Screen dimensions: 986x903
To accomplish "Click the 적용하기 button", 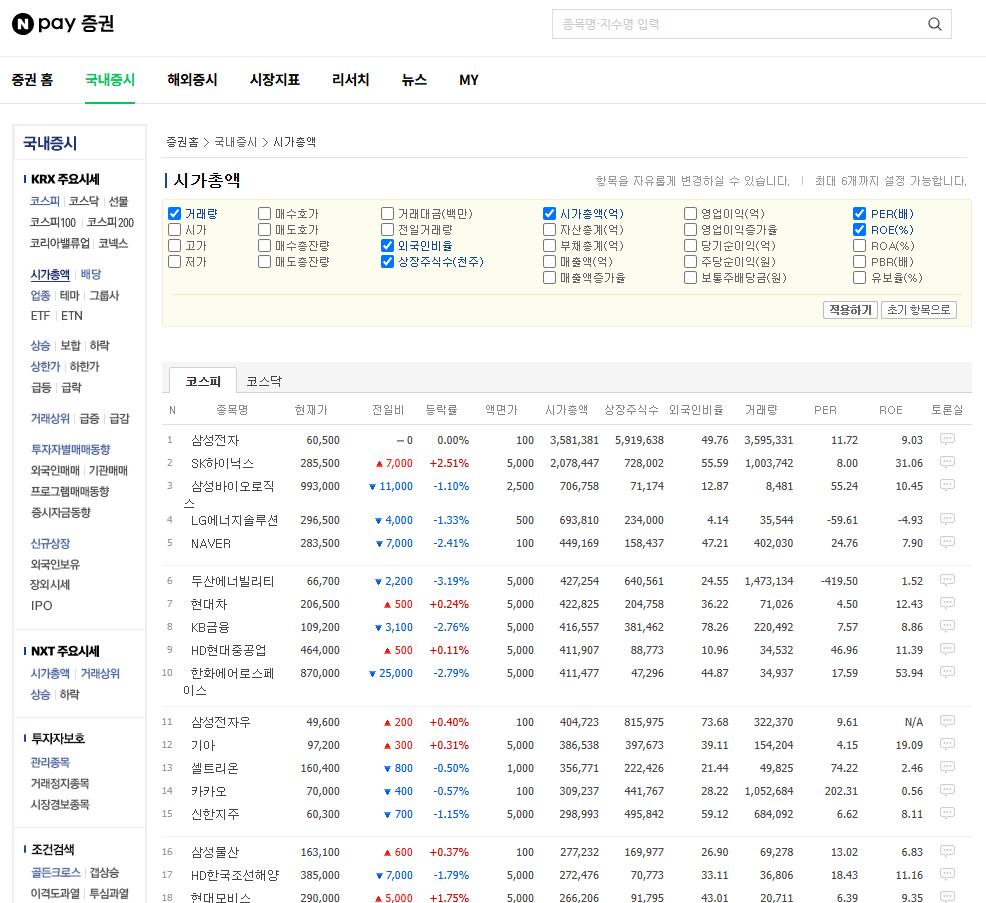I will click(849, 310).
